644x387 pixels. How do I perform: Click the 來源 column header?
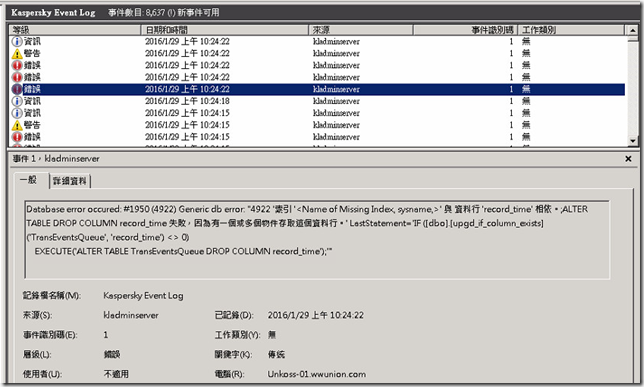(361, 30)
